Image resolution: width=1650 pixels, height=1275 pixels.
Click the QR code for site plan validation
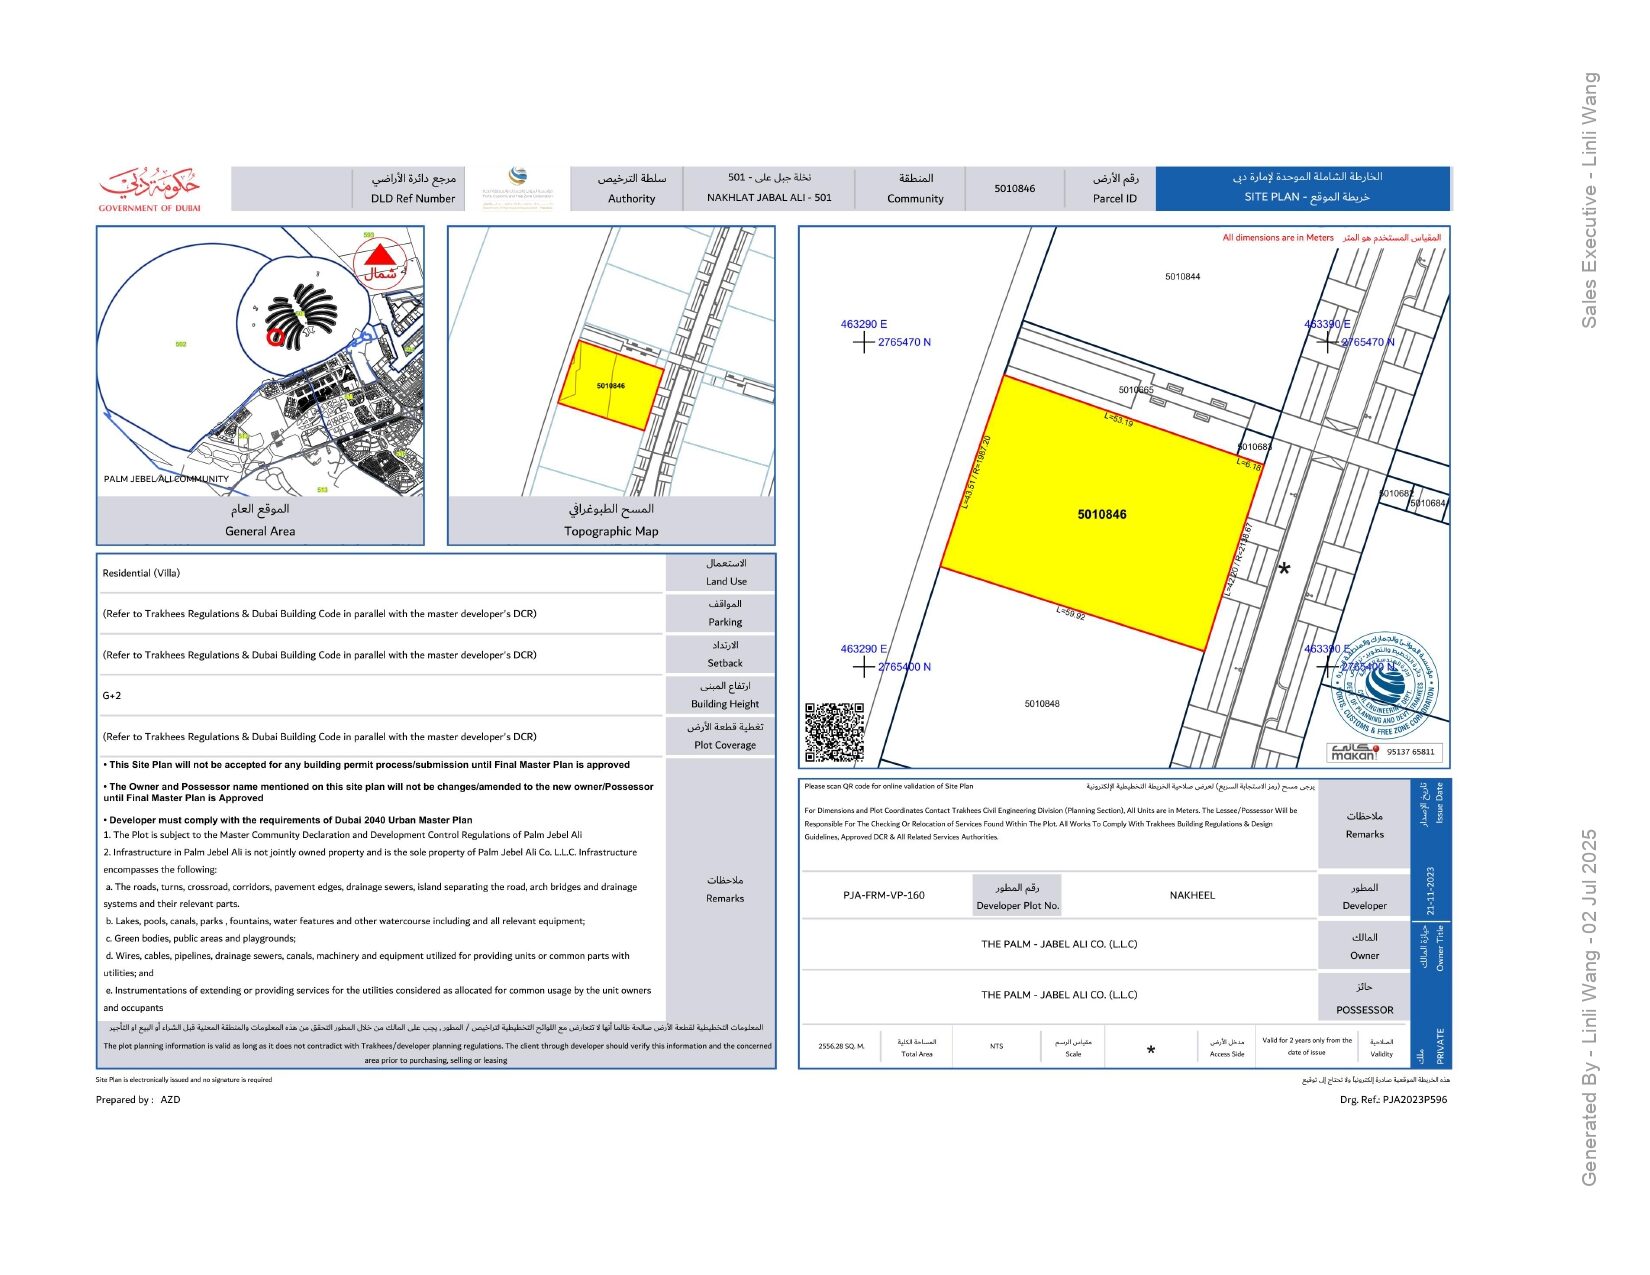pos(835,732)
